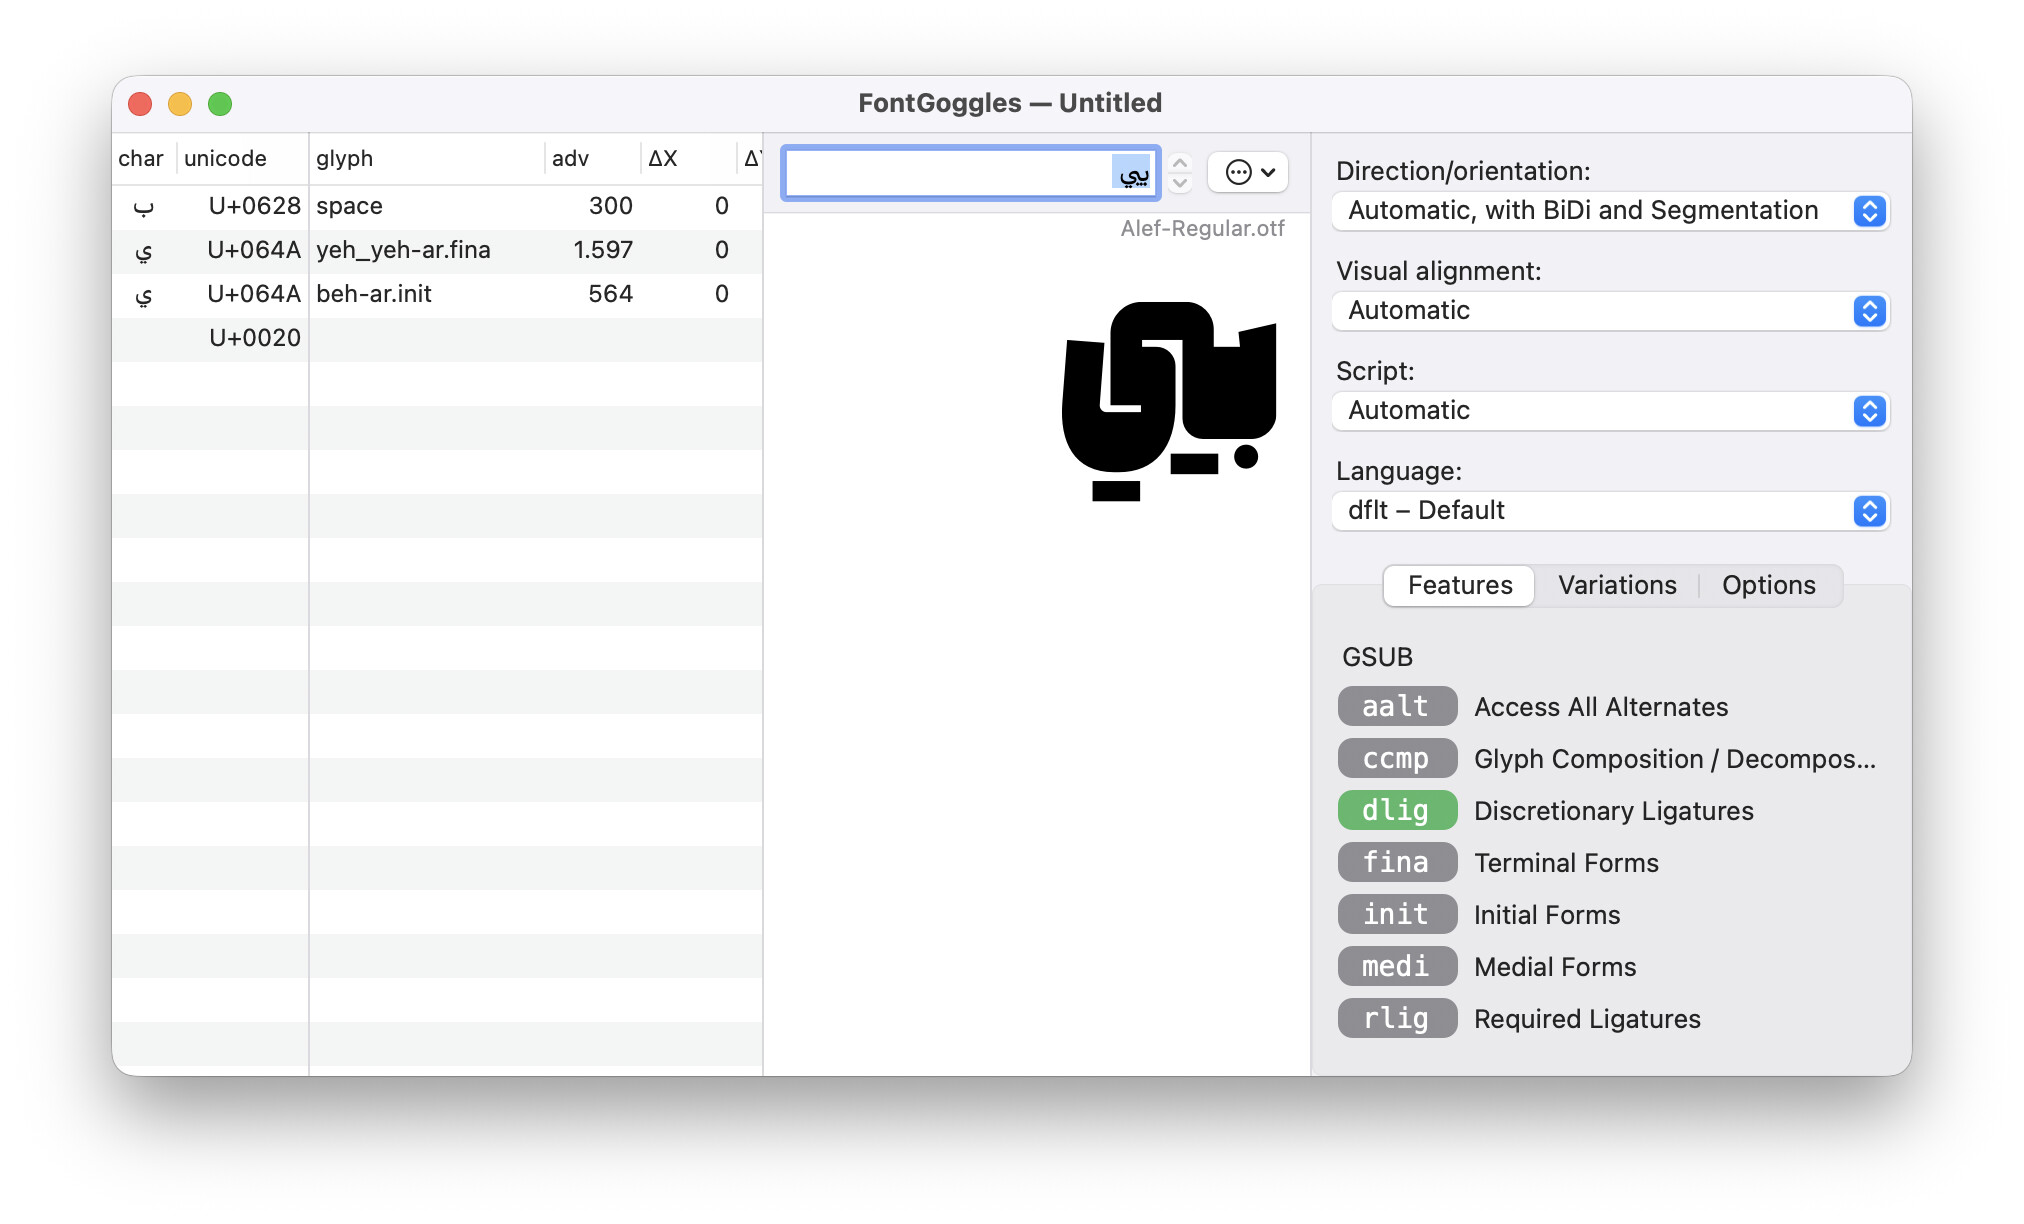
Task: Click the rendered Alef-Regular glyph preview
Action: 1168,400
